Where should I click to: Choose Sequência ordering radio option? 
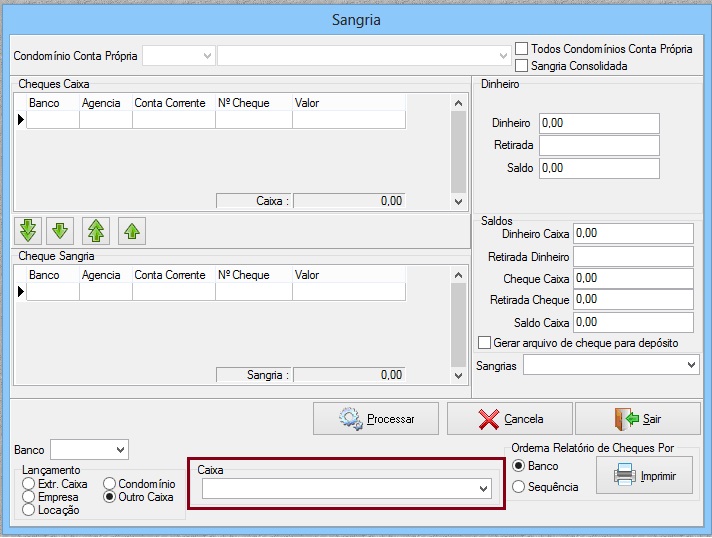[x=519, y=487]
